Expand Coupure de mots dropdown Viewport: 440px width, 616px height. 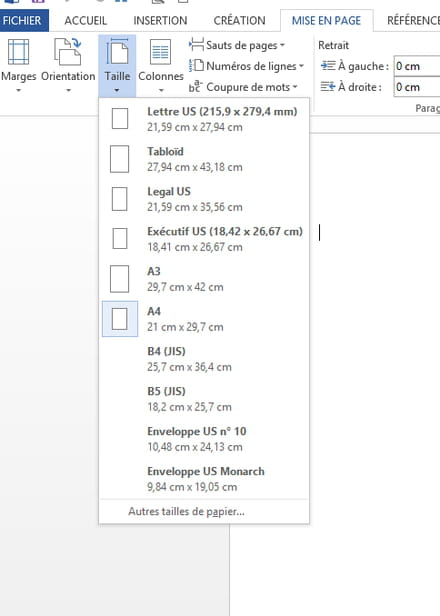244,87
